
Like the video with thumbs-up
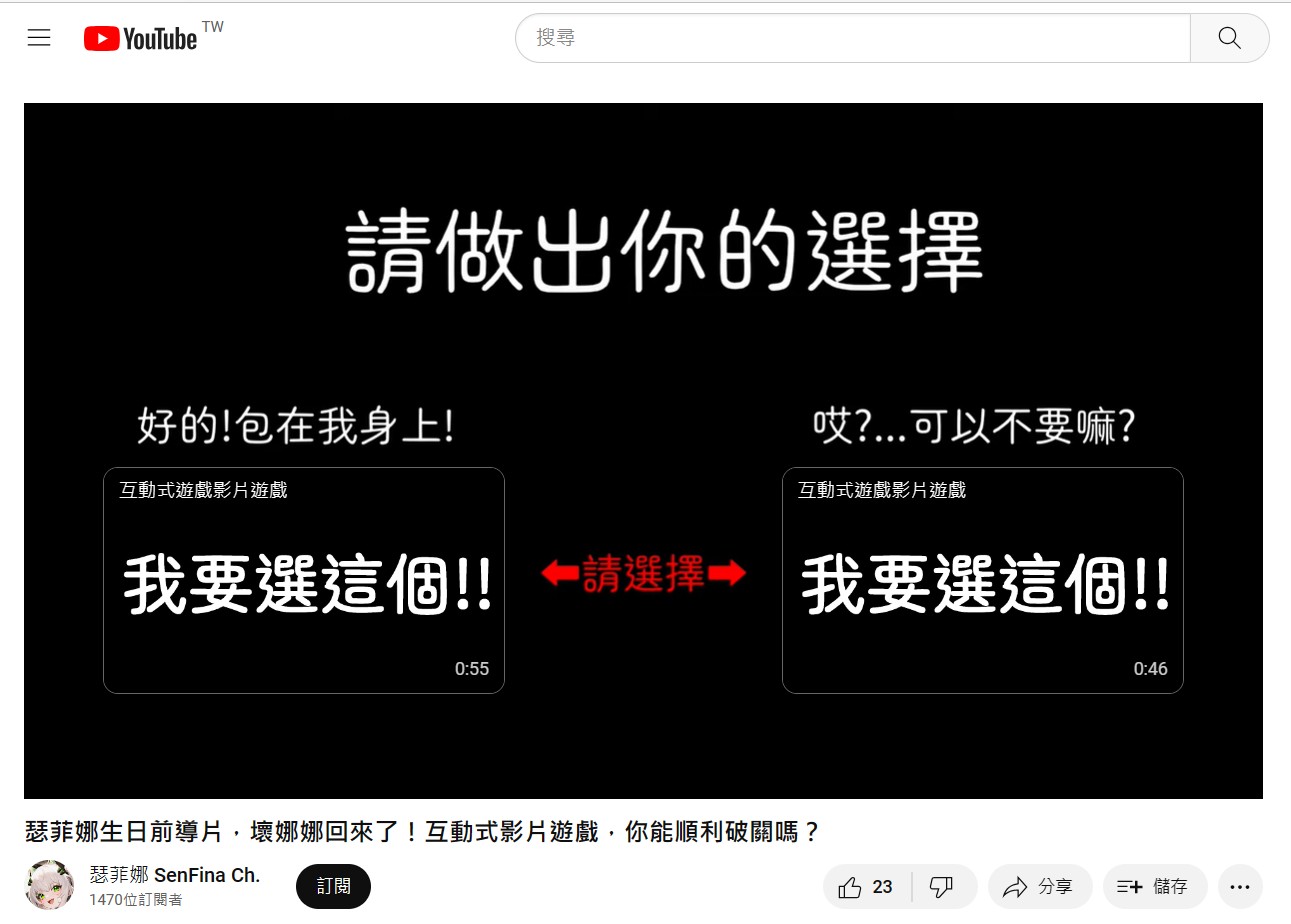tap(867, 887)
